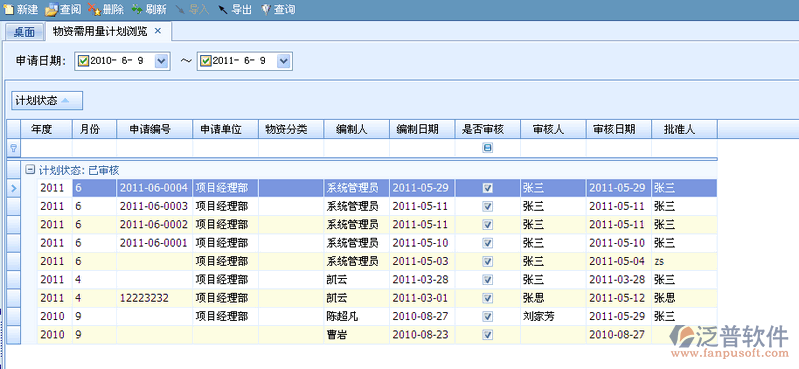
Task: Click the 是否审核 column filter icon
Action: point(488,148)
